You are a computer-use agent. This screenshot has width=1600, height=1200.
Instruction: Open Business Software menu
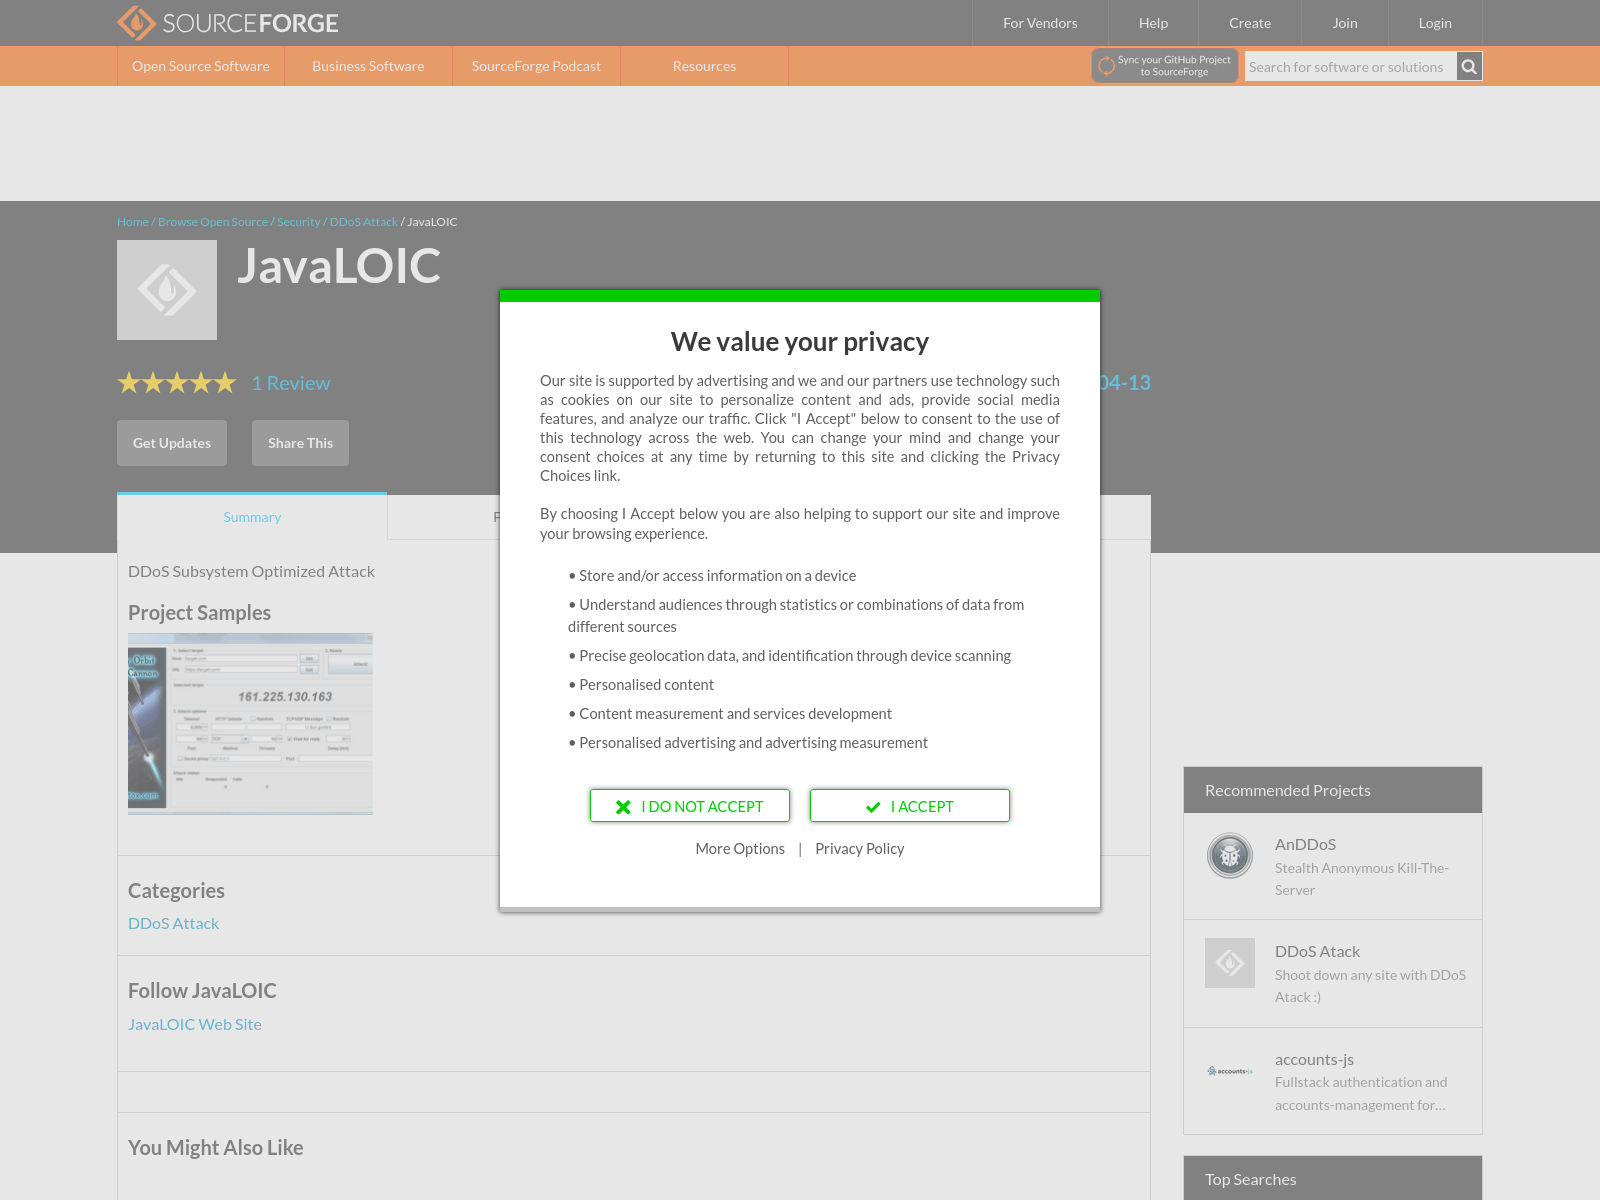point(368,66)
